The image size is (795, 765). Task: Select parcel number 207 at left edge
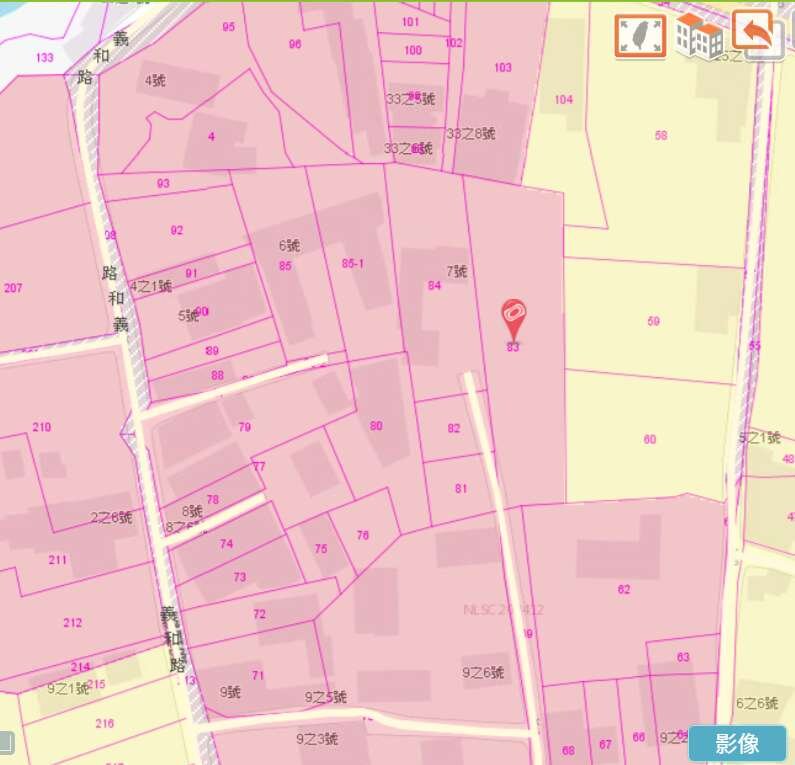[13, 288]
